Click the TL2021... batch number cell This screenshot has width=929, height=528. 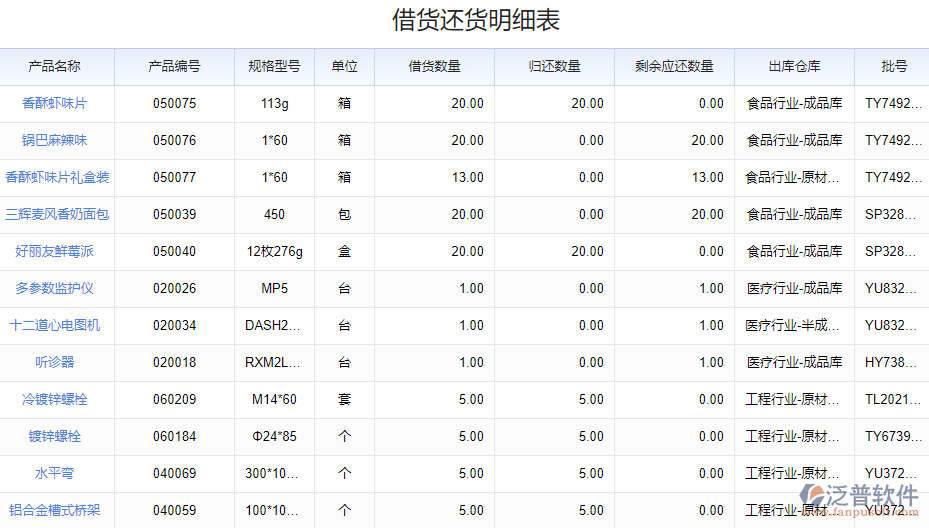click(892, 399)
